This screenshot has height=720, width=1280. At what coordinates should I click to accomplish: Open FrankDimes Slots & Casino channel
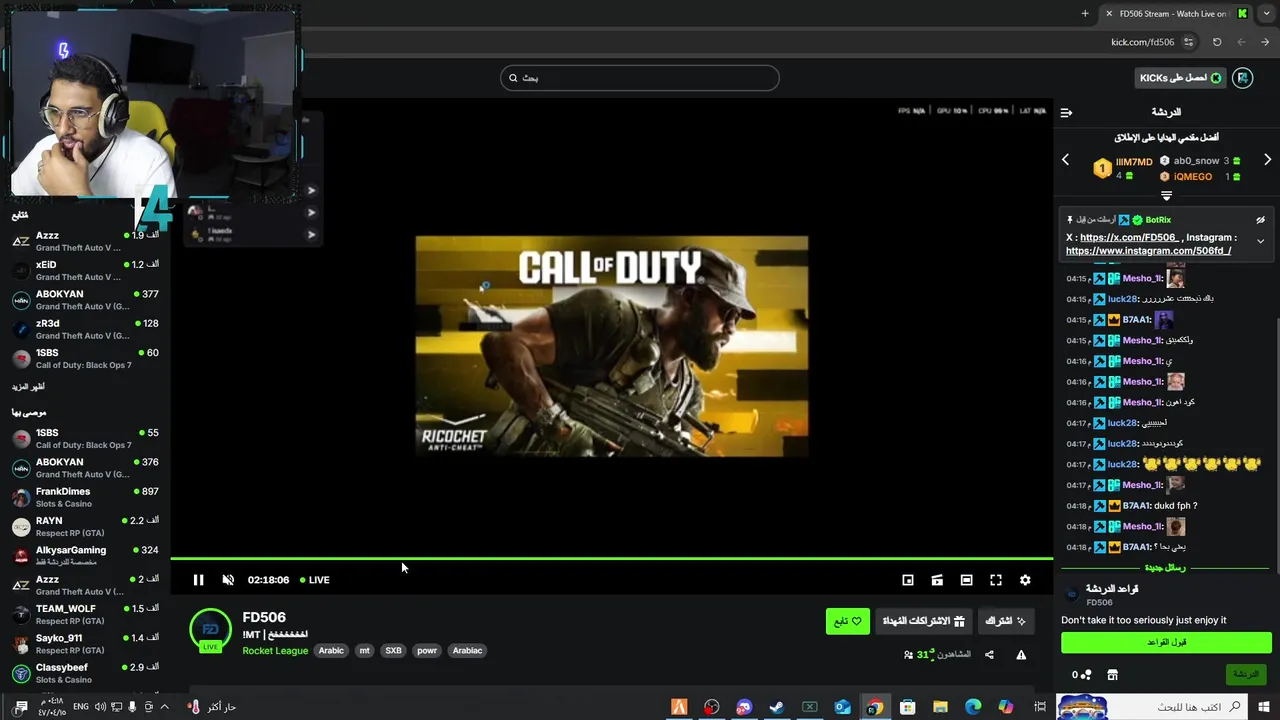[85, 497]
